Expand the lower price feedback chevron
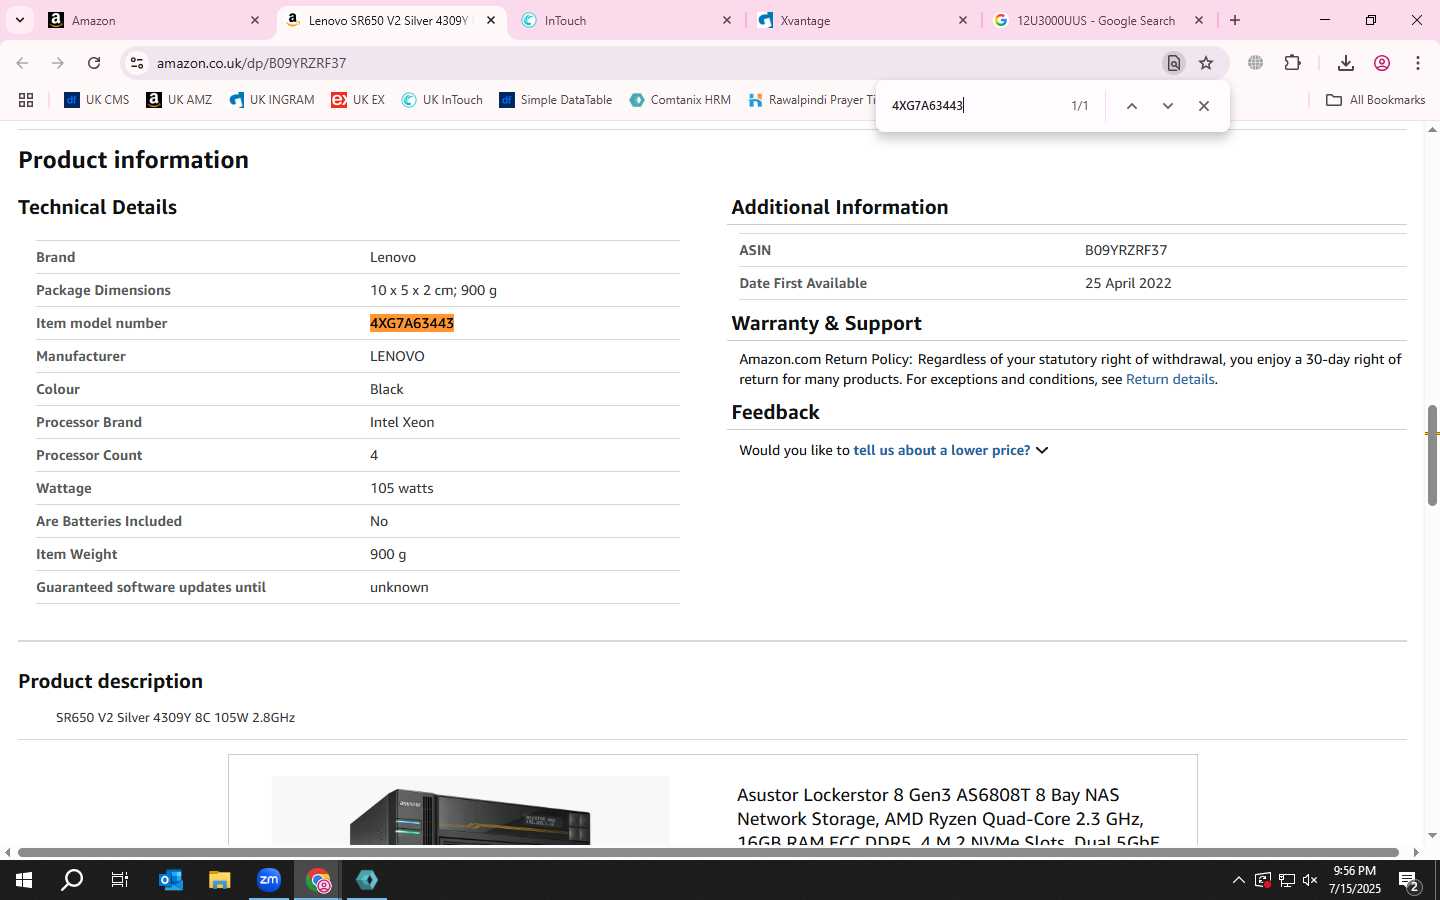This screenshot has width=1440, height=900. tap(1042, 450)
